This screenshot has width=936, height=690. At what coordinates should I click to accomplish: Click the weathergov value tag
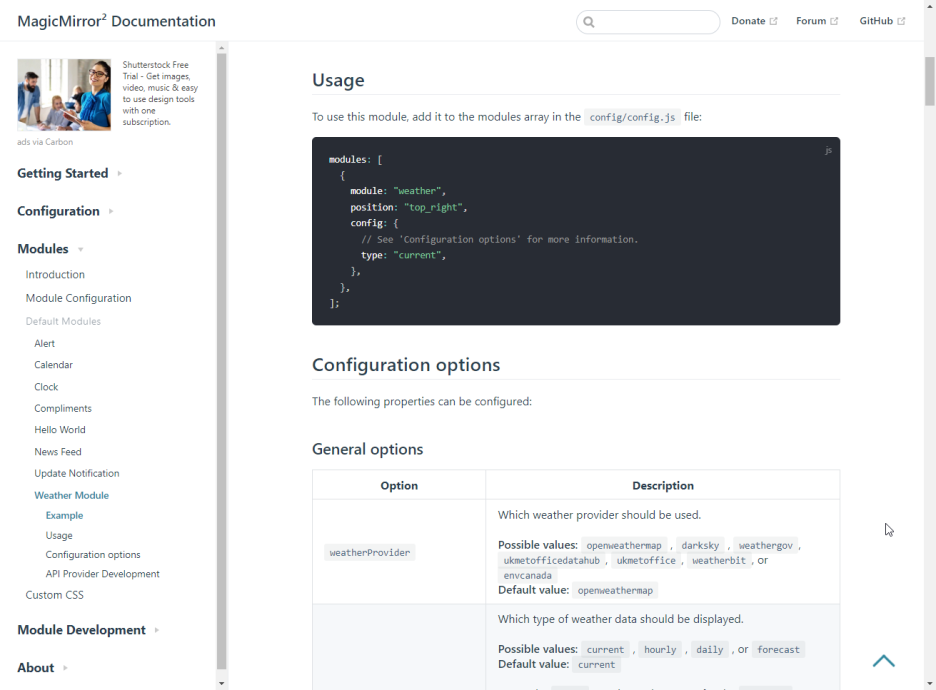click(x=765, y=546)
